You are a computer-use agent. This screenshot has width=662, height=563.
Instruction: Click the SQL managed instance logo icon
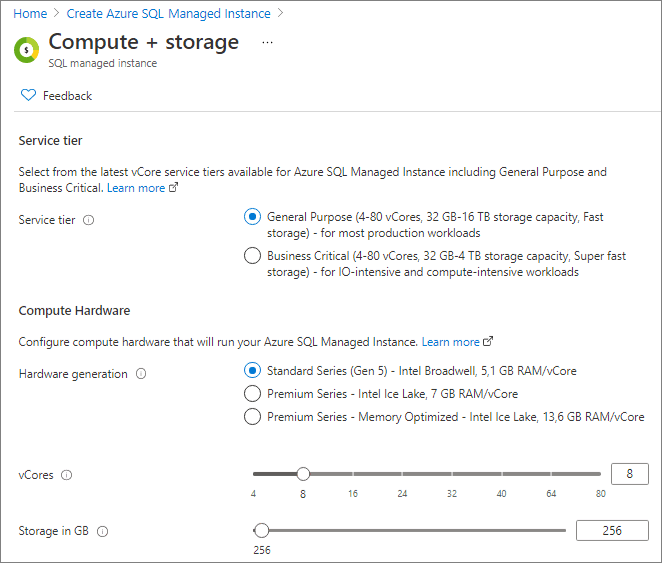coord(27,49)
